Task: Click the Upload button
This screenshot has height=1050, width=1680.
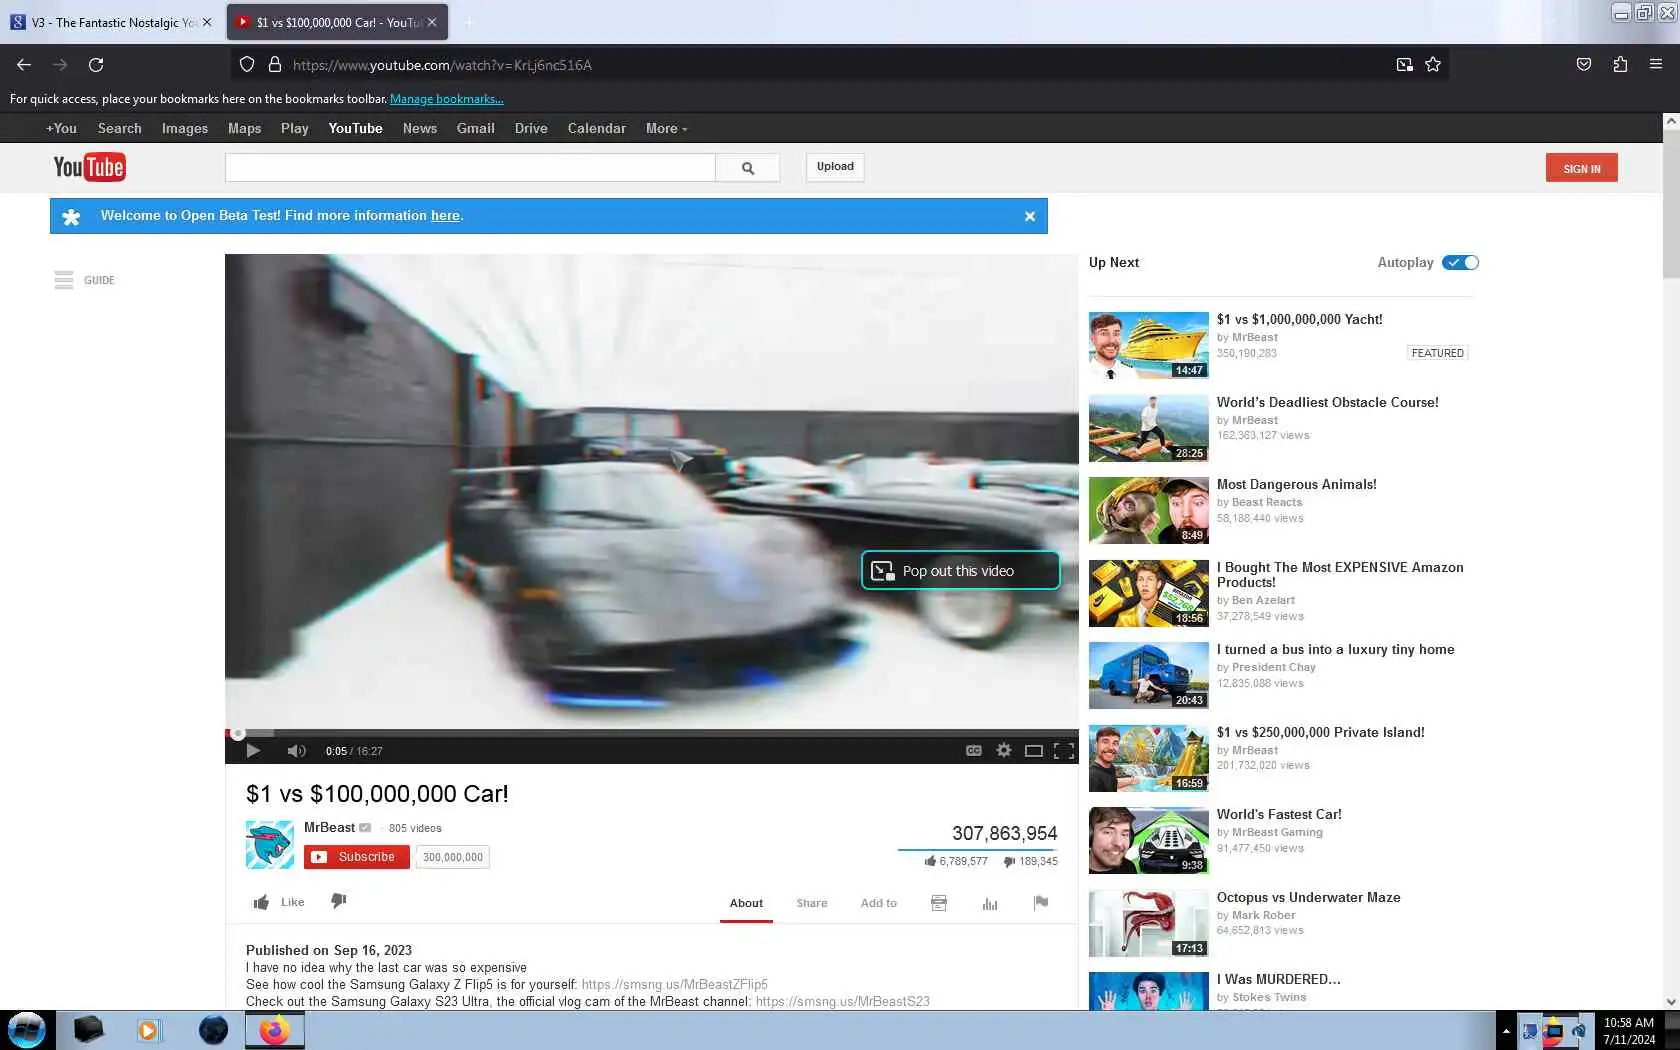Action: (835, 167)
